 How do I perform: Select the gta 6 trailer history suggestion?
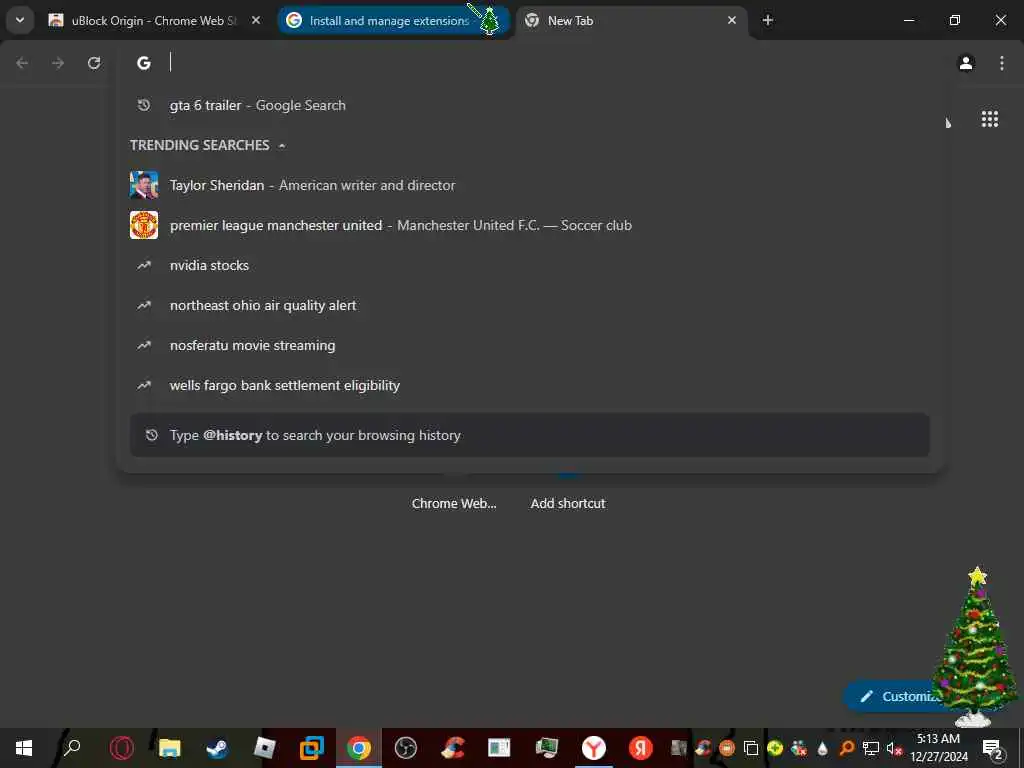[x=530, y=105]
